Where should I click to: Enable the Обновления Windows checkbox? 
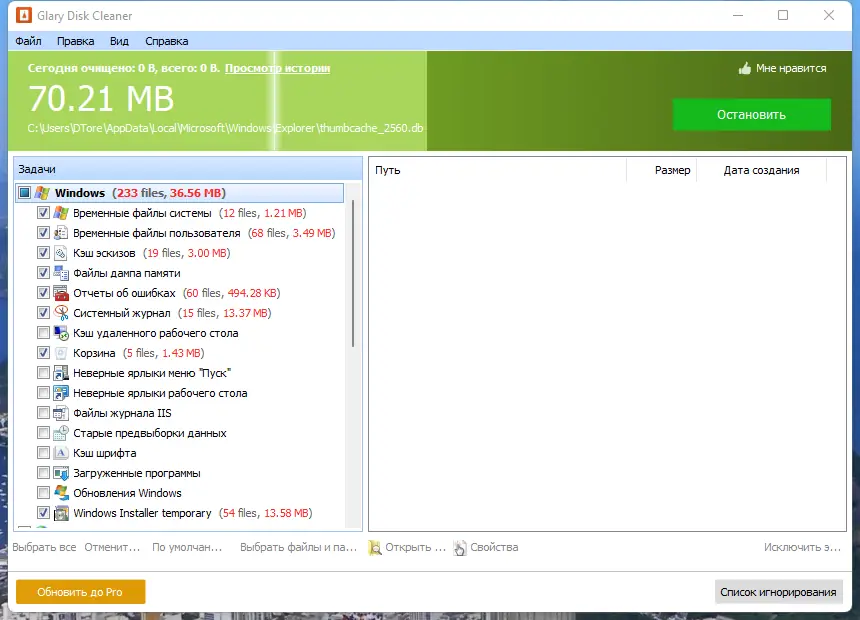(x=43, y=493)
